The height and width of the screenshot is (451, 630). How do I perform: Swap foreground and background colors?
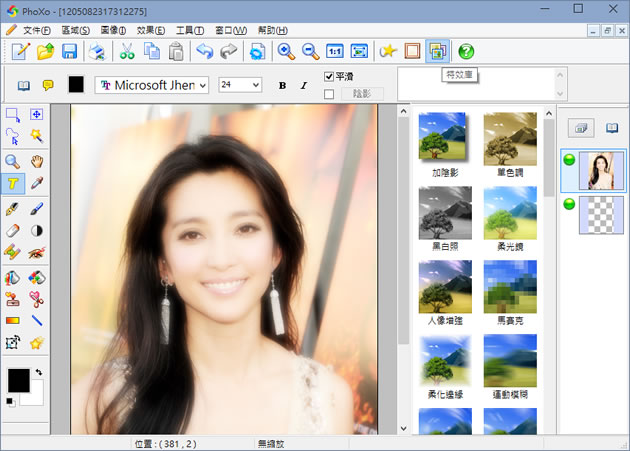point(39,372)
